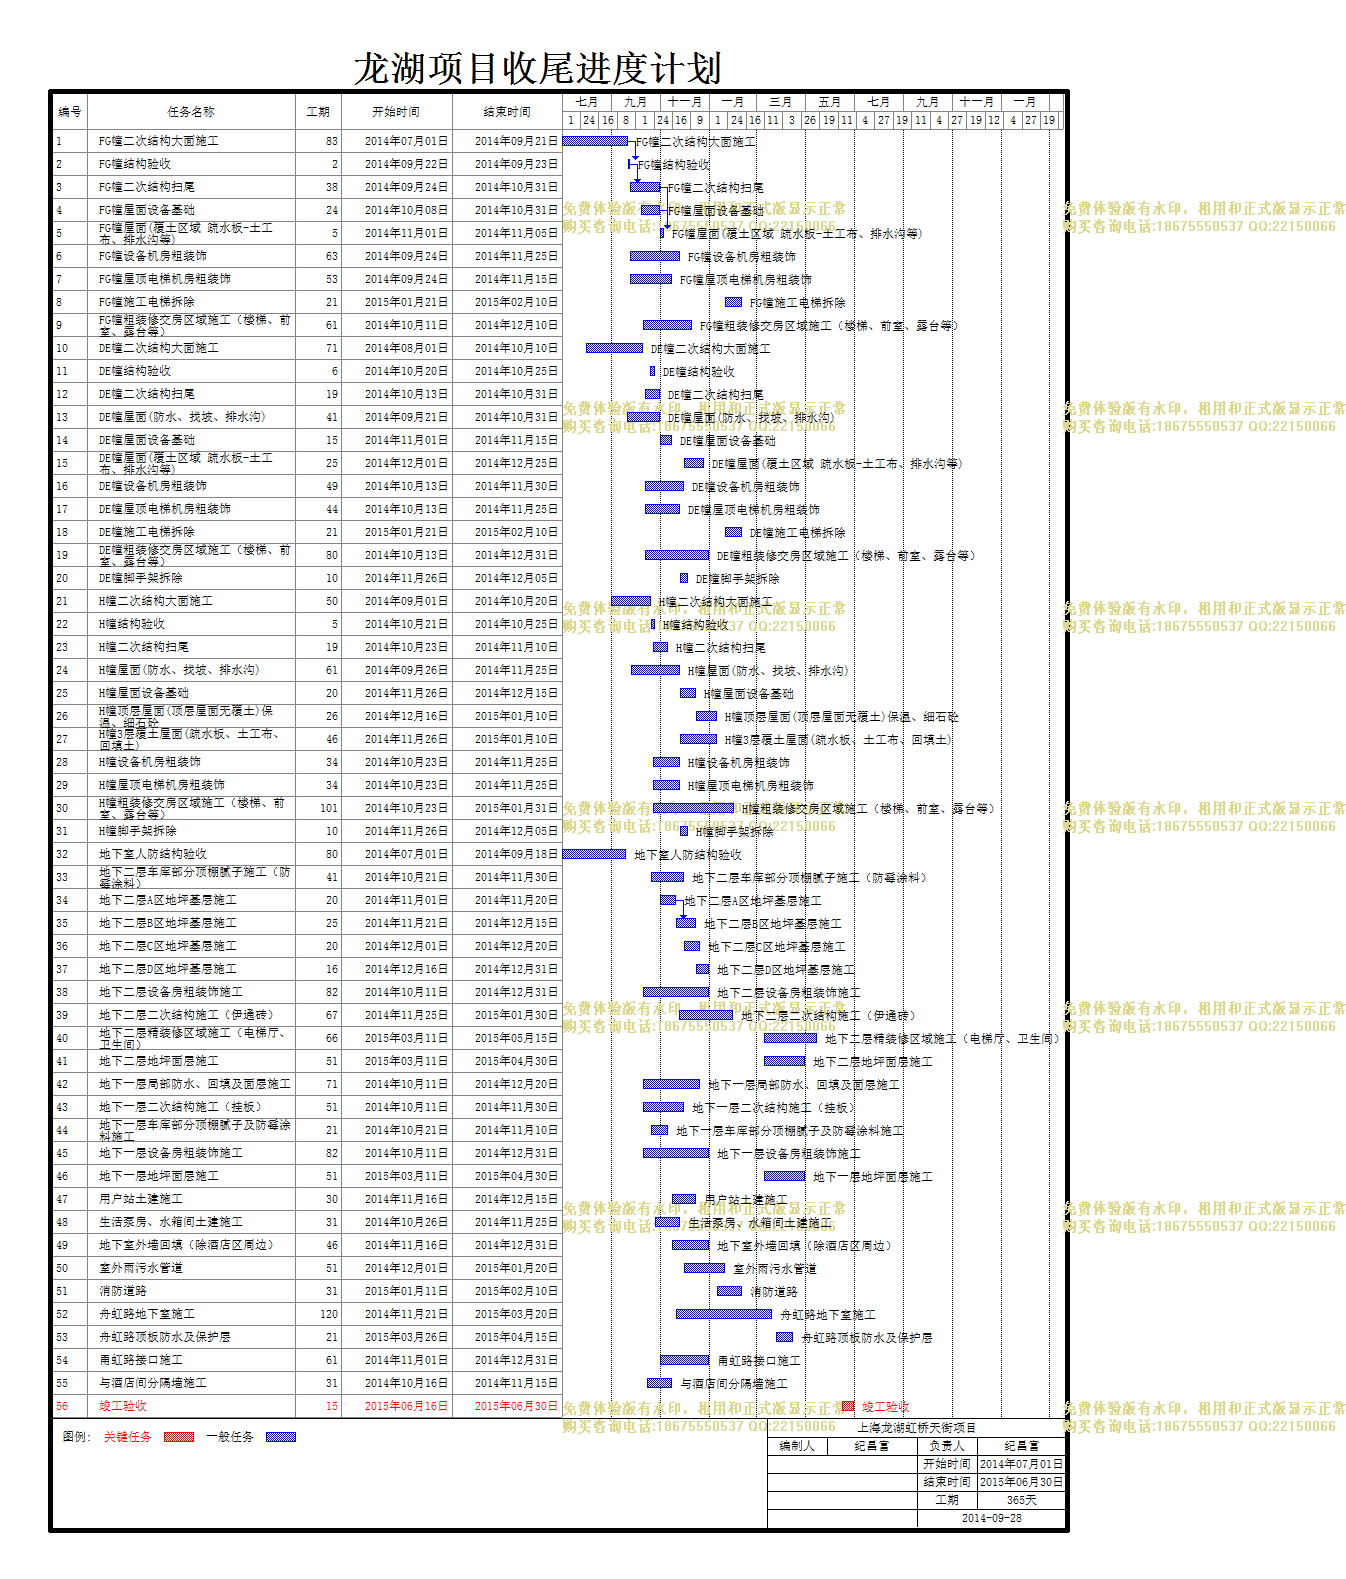Select the 任务名称 column header
The width and height of the screenshot is (1346, 1579).
[190, 112]
